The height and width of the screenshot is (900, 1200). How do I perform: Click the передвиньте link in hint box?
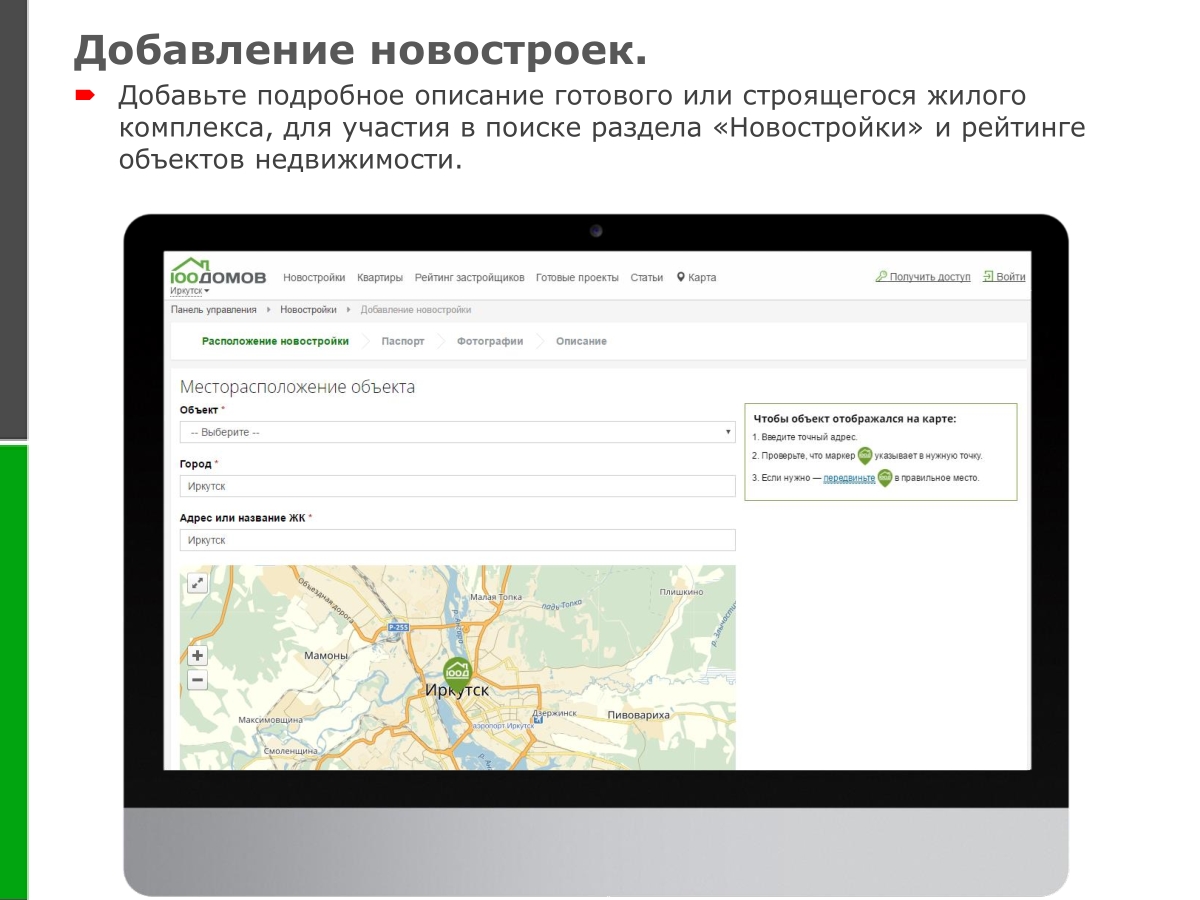point(849,478)
